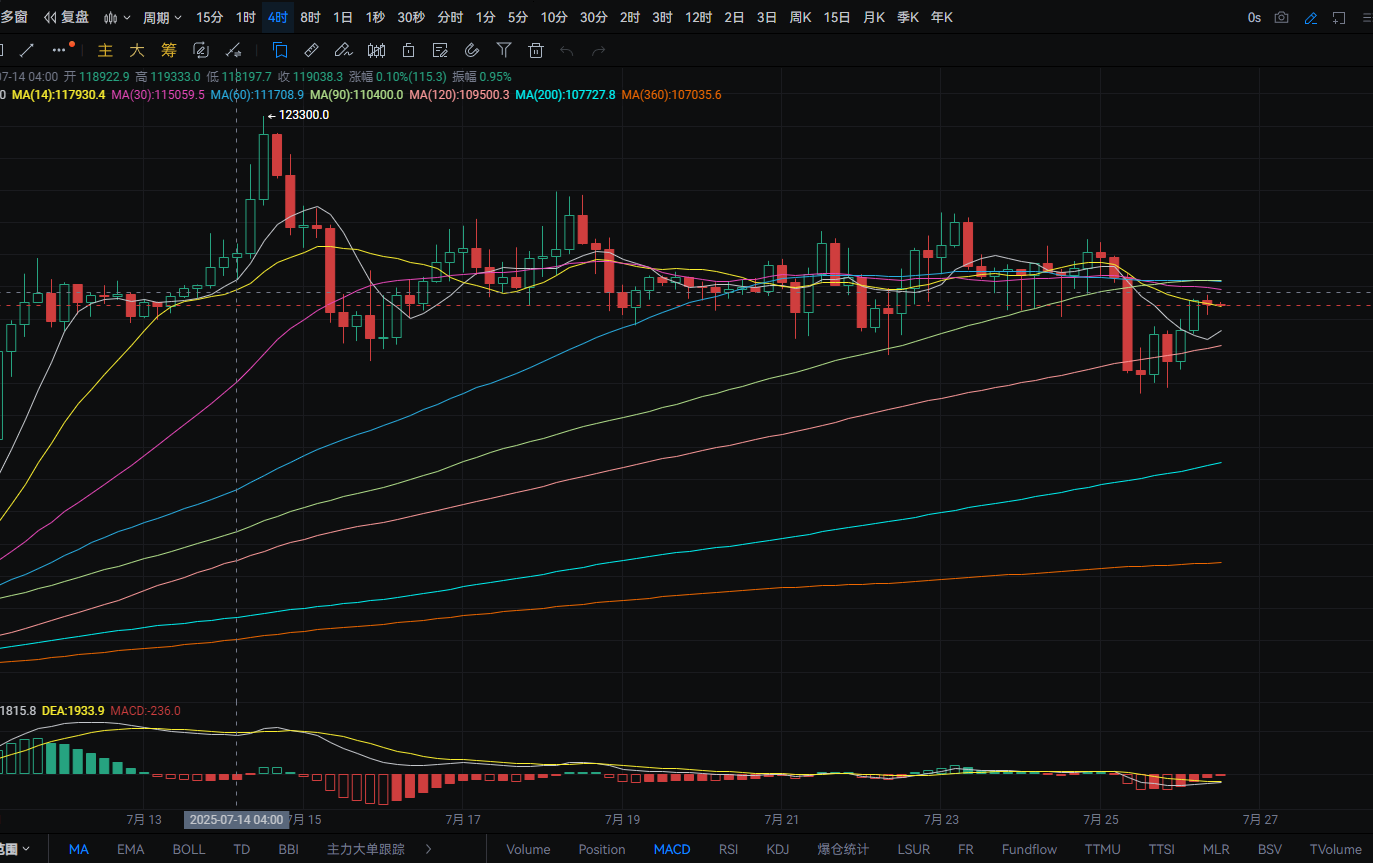Open the pencil brush drawing tool
1373x863 pixels.
tap(343, 50)
